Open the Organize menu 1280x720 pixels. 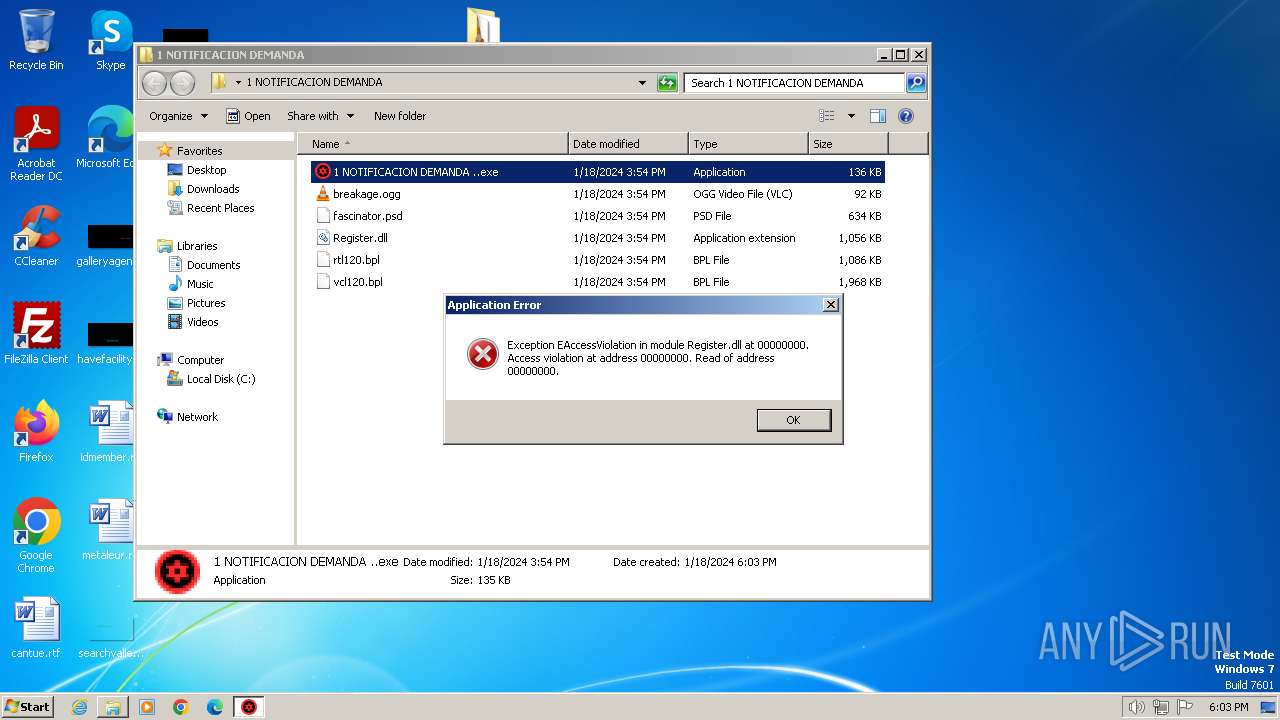pos(178,116)
